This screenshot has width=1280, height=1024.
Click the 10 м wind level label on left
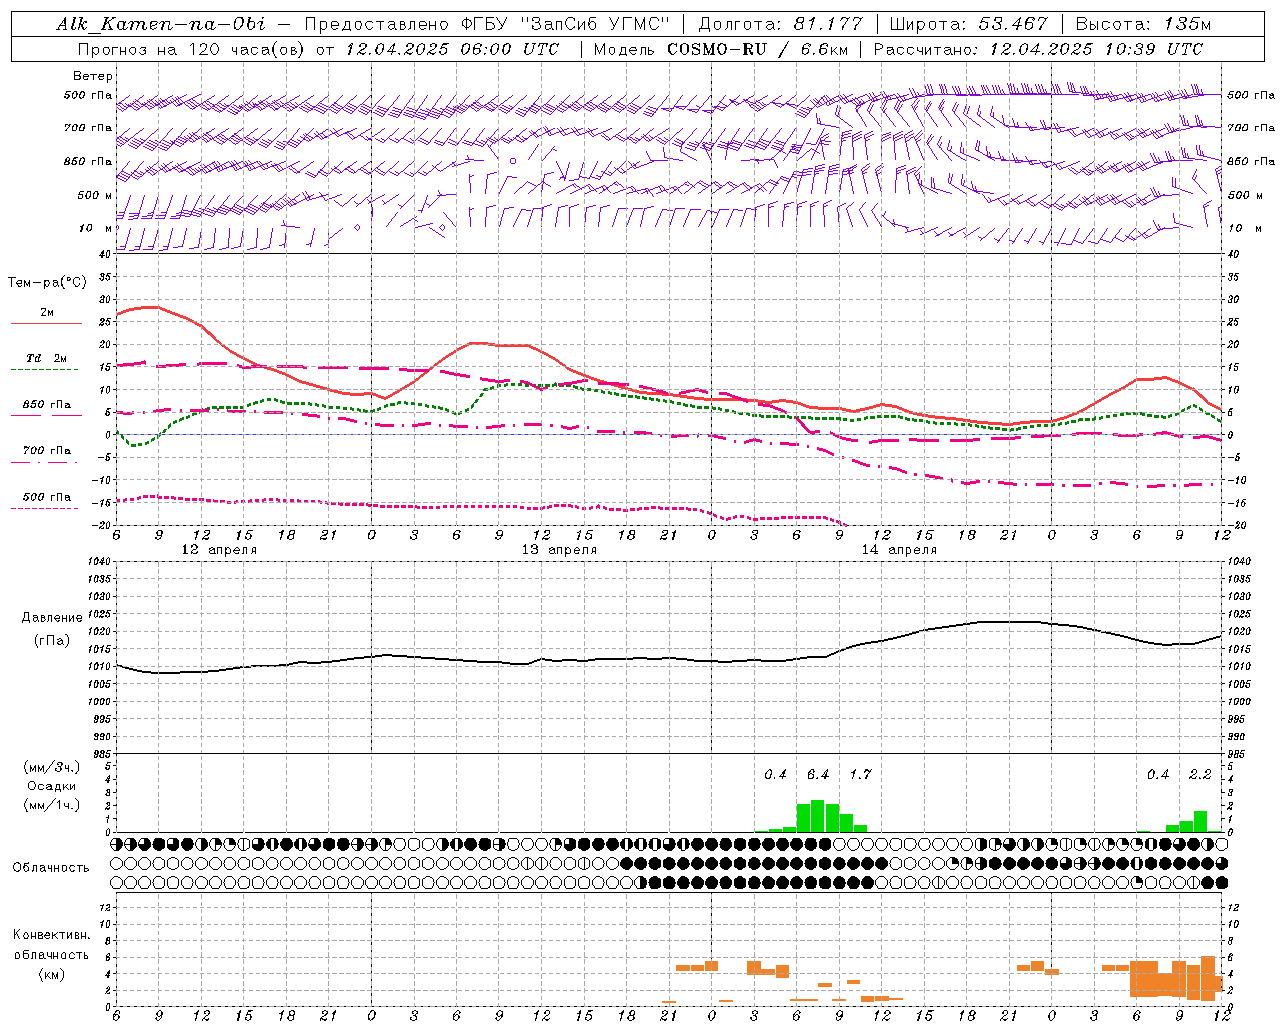tap(95, 228)
